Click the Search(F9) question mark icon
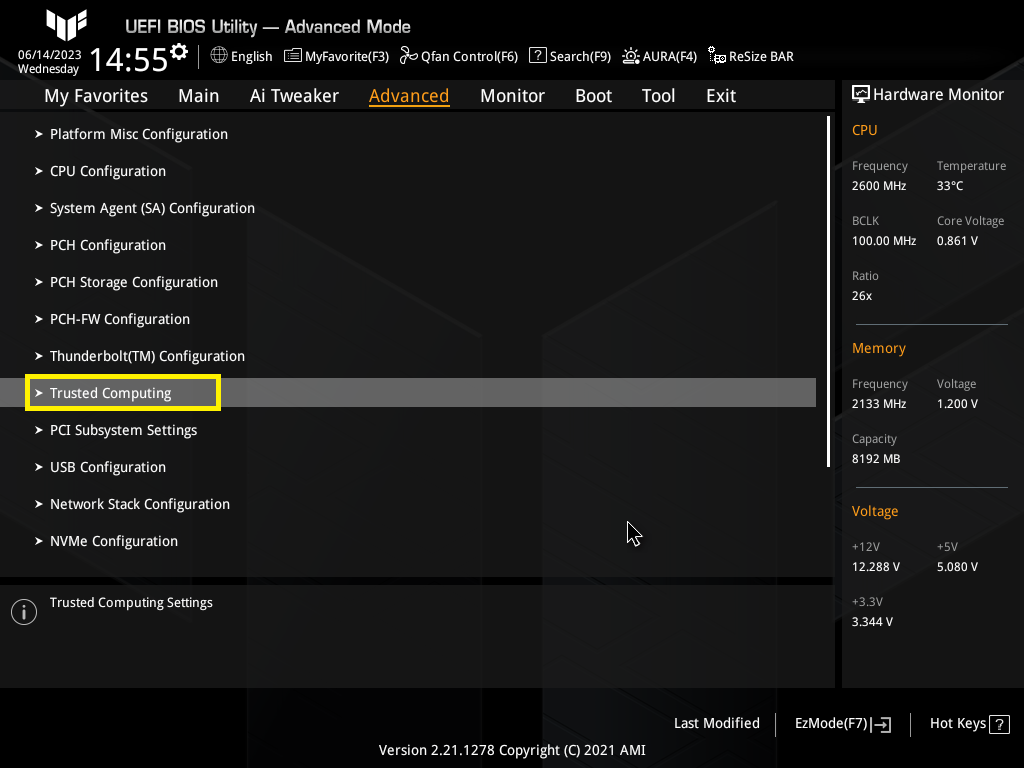Viewport: 1024px width, 768px height. tap(537, 56)
